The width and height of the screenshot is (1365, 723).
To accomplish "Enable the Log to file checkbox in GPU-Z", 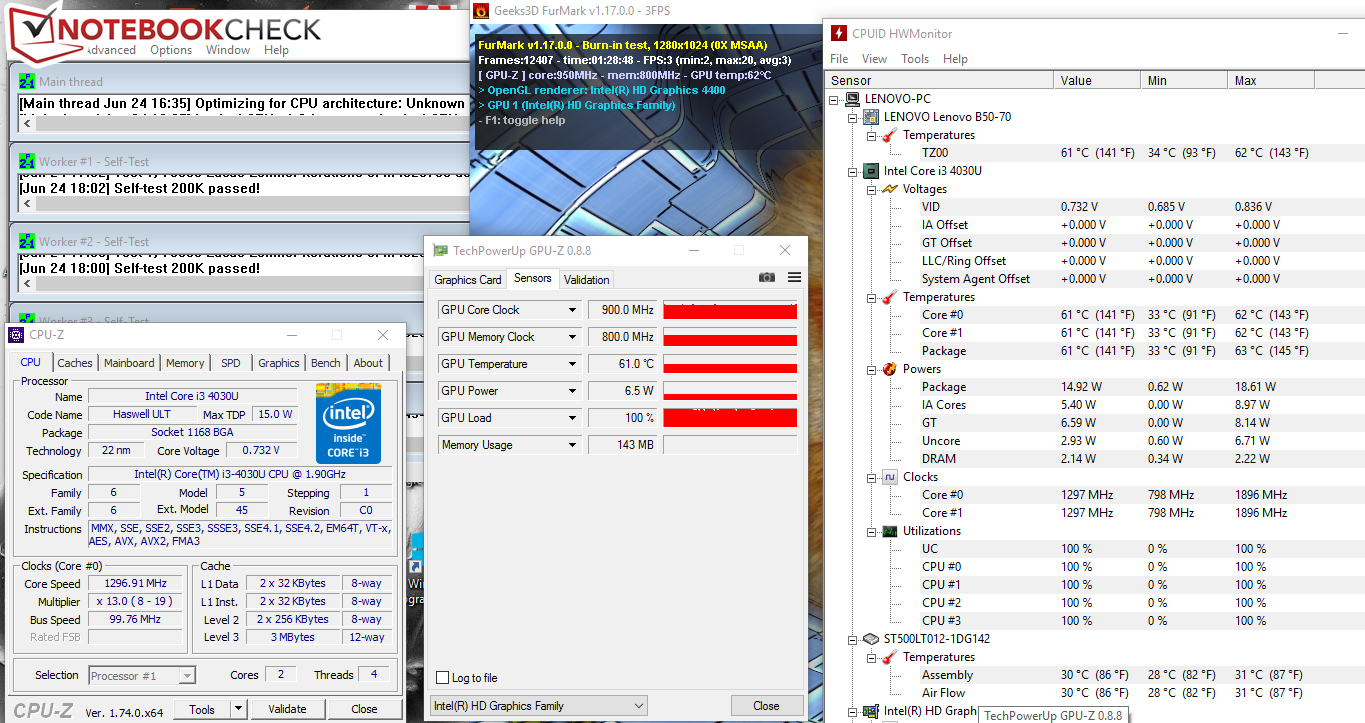I will (443, 678).
